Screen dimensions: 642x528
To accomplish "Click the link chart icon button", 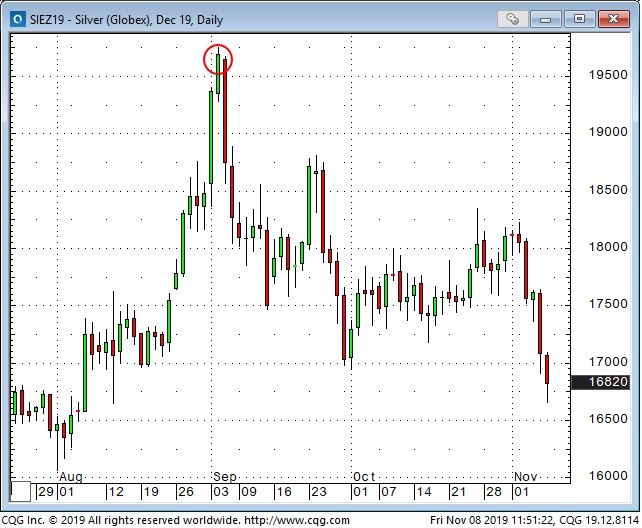I will 512,19.
